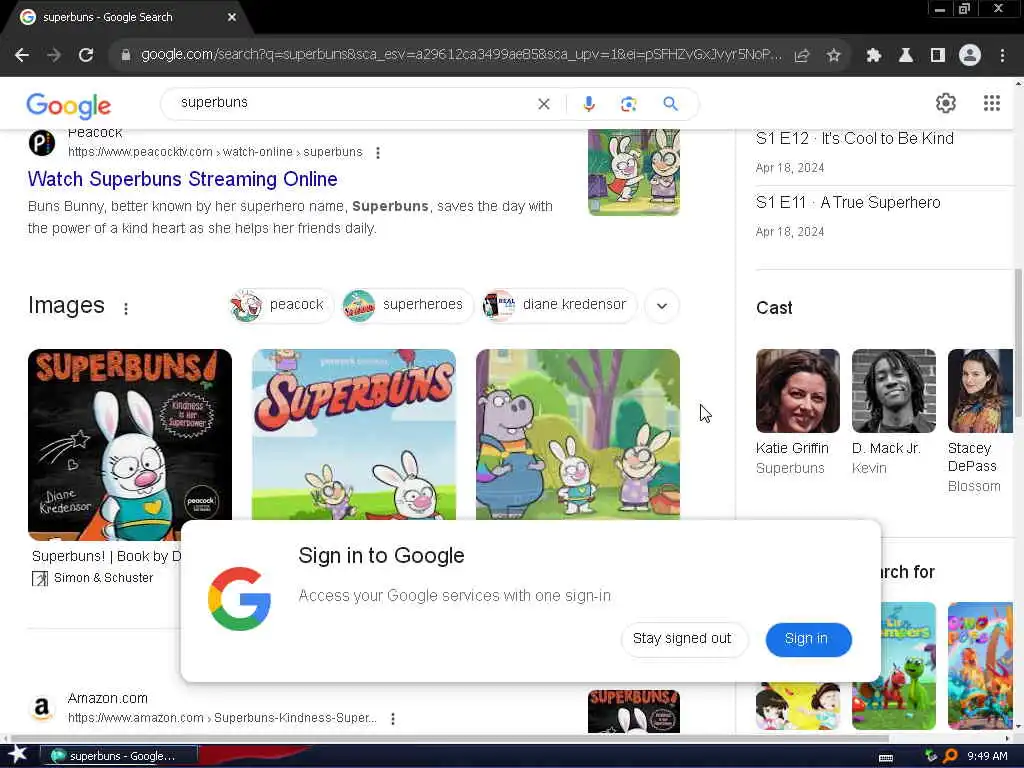Open the hippo and bunnies image
The width and height of the screenshot is (1024, 768).
578,434
